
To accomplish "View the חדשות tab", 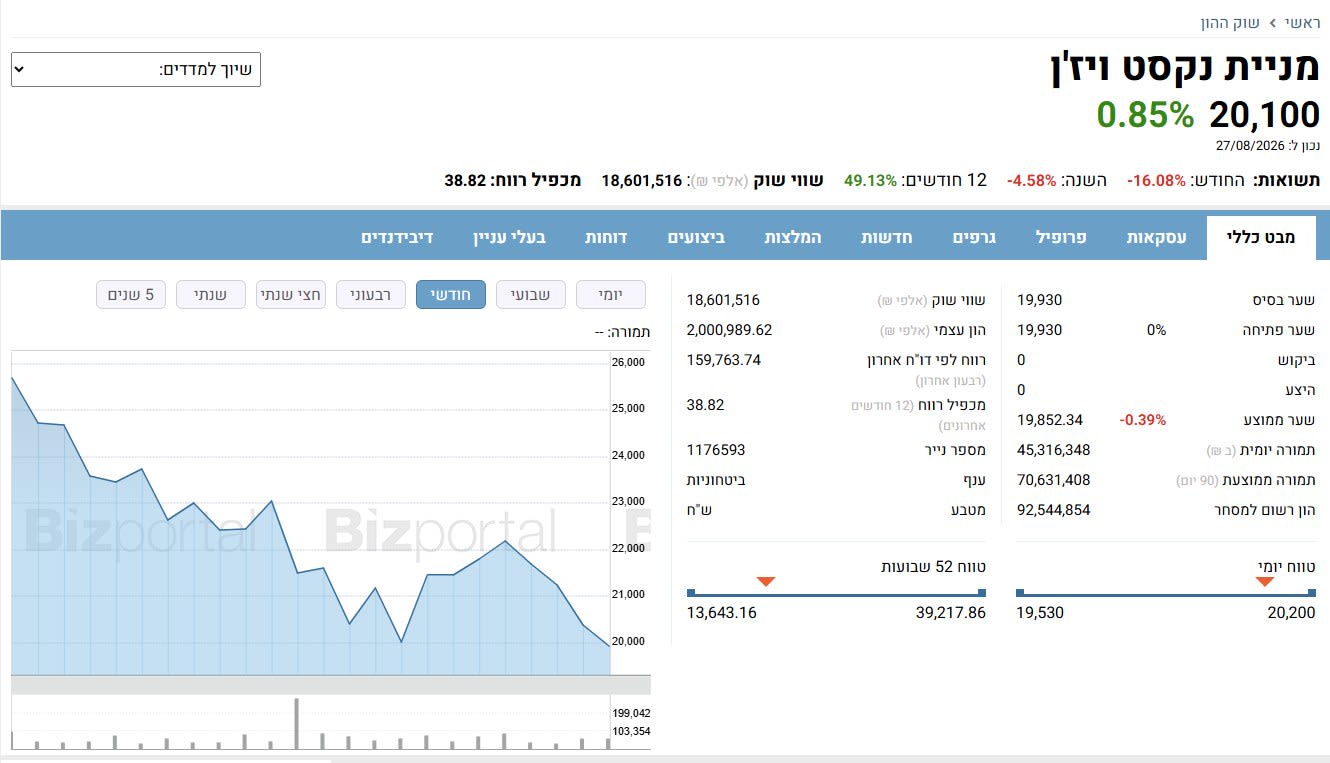I will coord(886,237).
